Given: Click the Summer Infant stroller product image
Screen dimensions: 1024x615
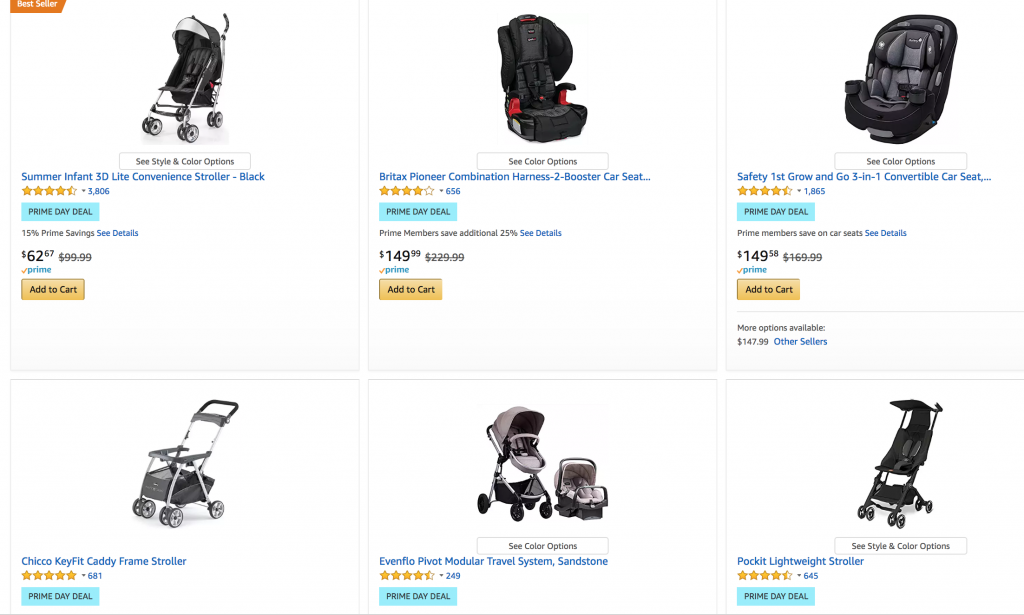Looking at the screenshot, I should click(185, 80).
